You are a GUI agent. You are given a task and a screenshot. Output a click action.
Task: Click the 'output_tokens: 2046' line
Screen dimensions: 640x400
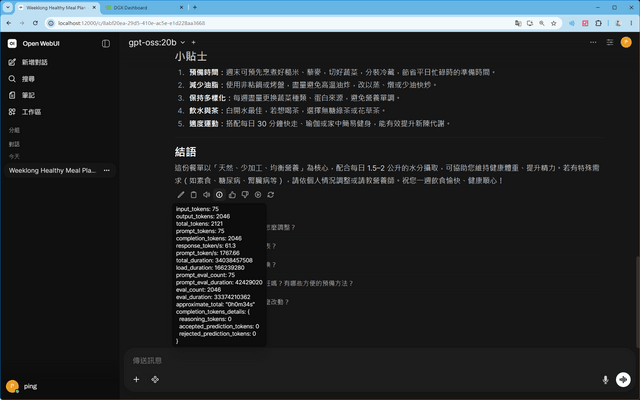click(x=203, y=216)
